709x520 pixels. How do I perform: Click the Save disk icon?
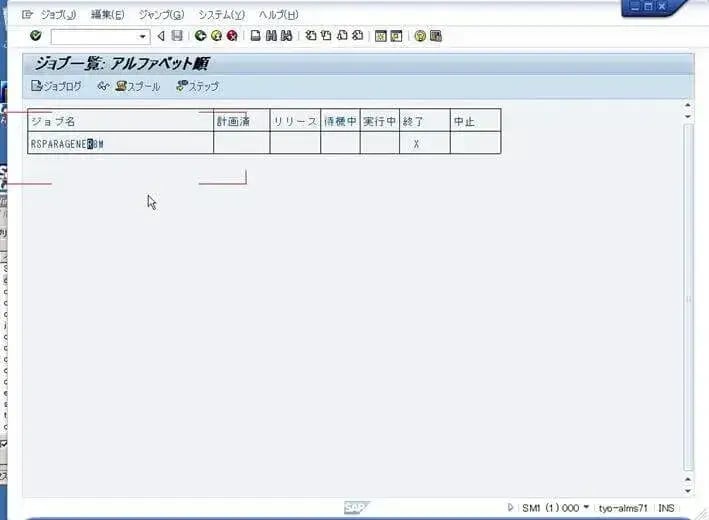pyautogui.click(x=177, y=36)
